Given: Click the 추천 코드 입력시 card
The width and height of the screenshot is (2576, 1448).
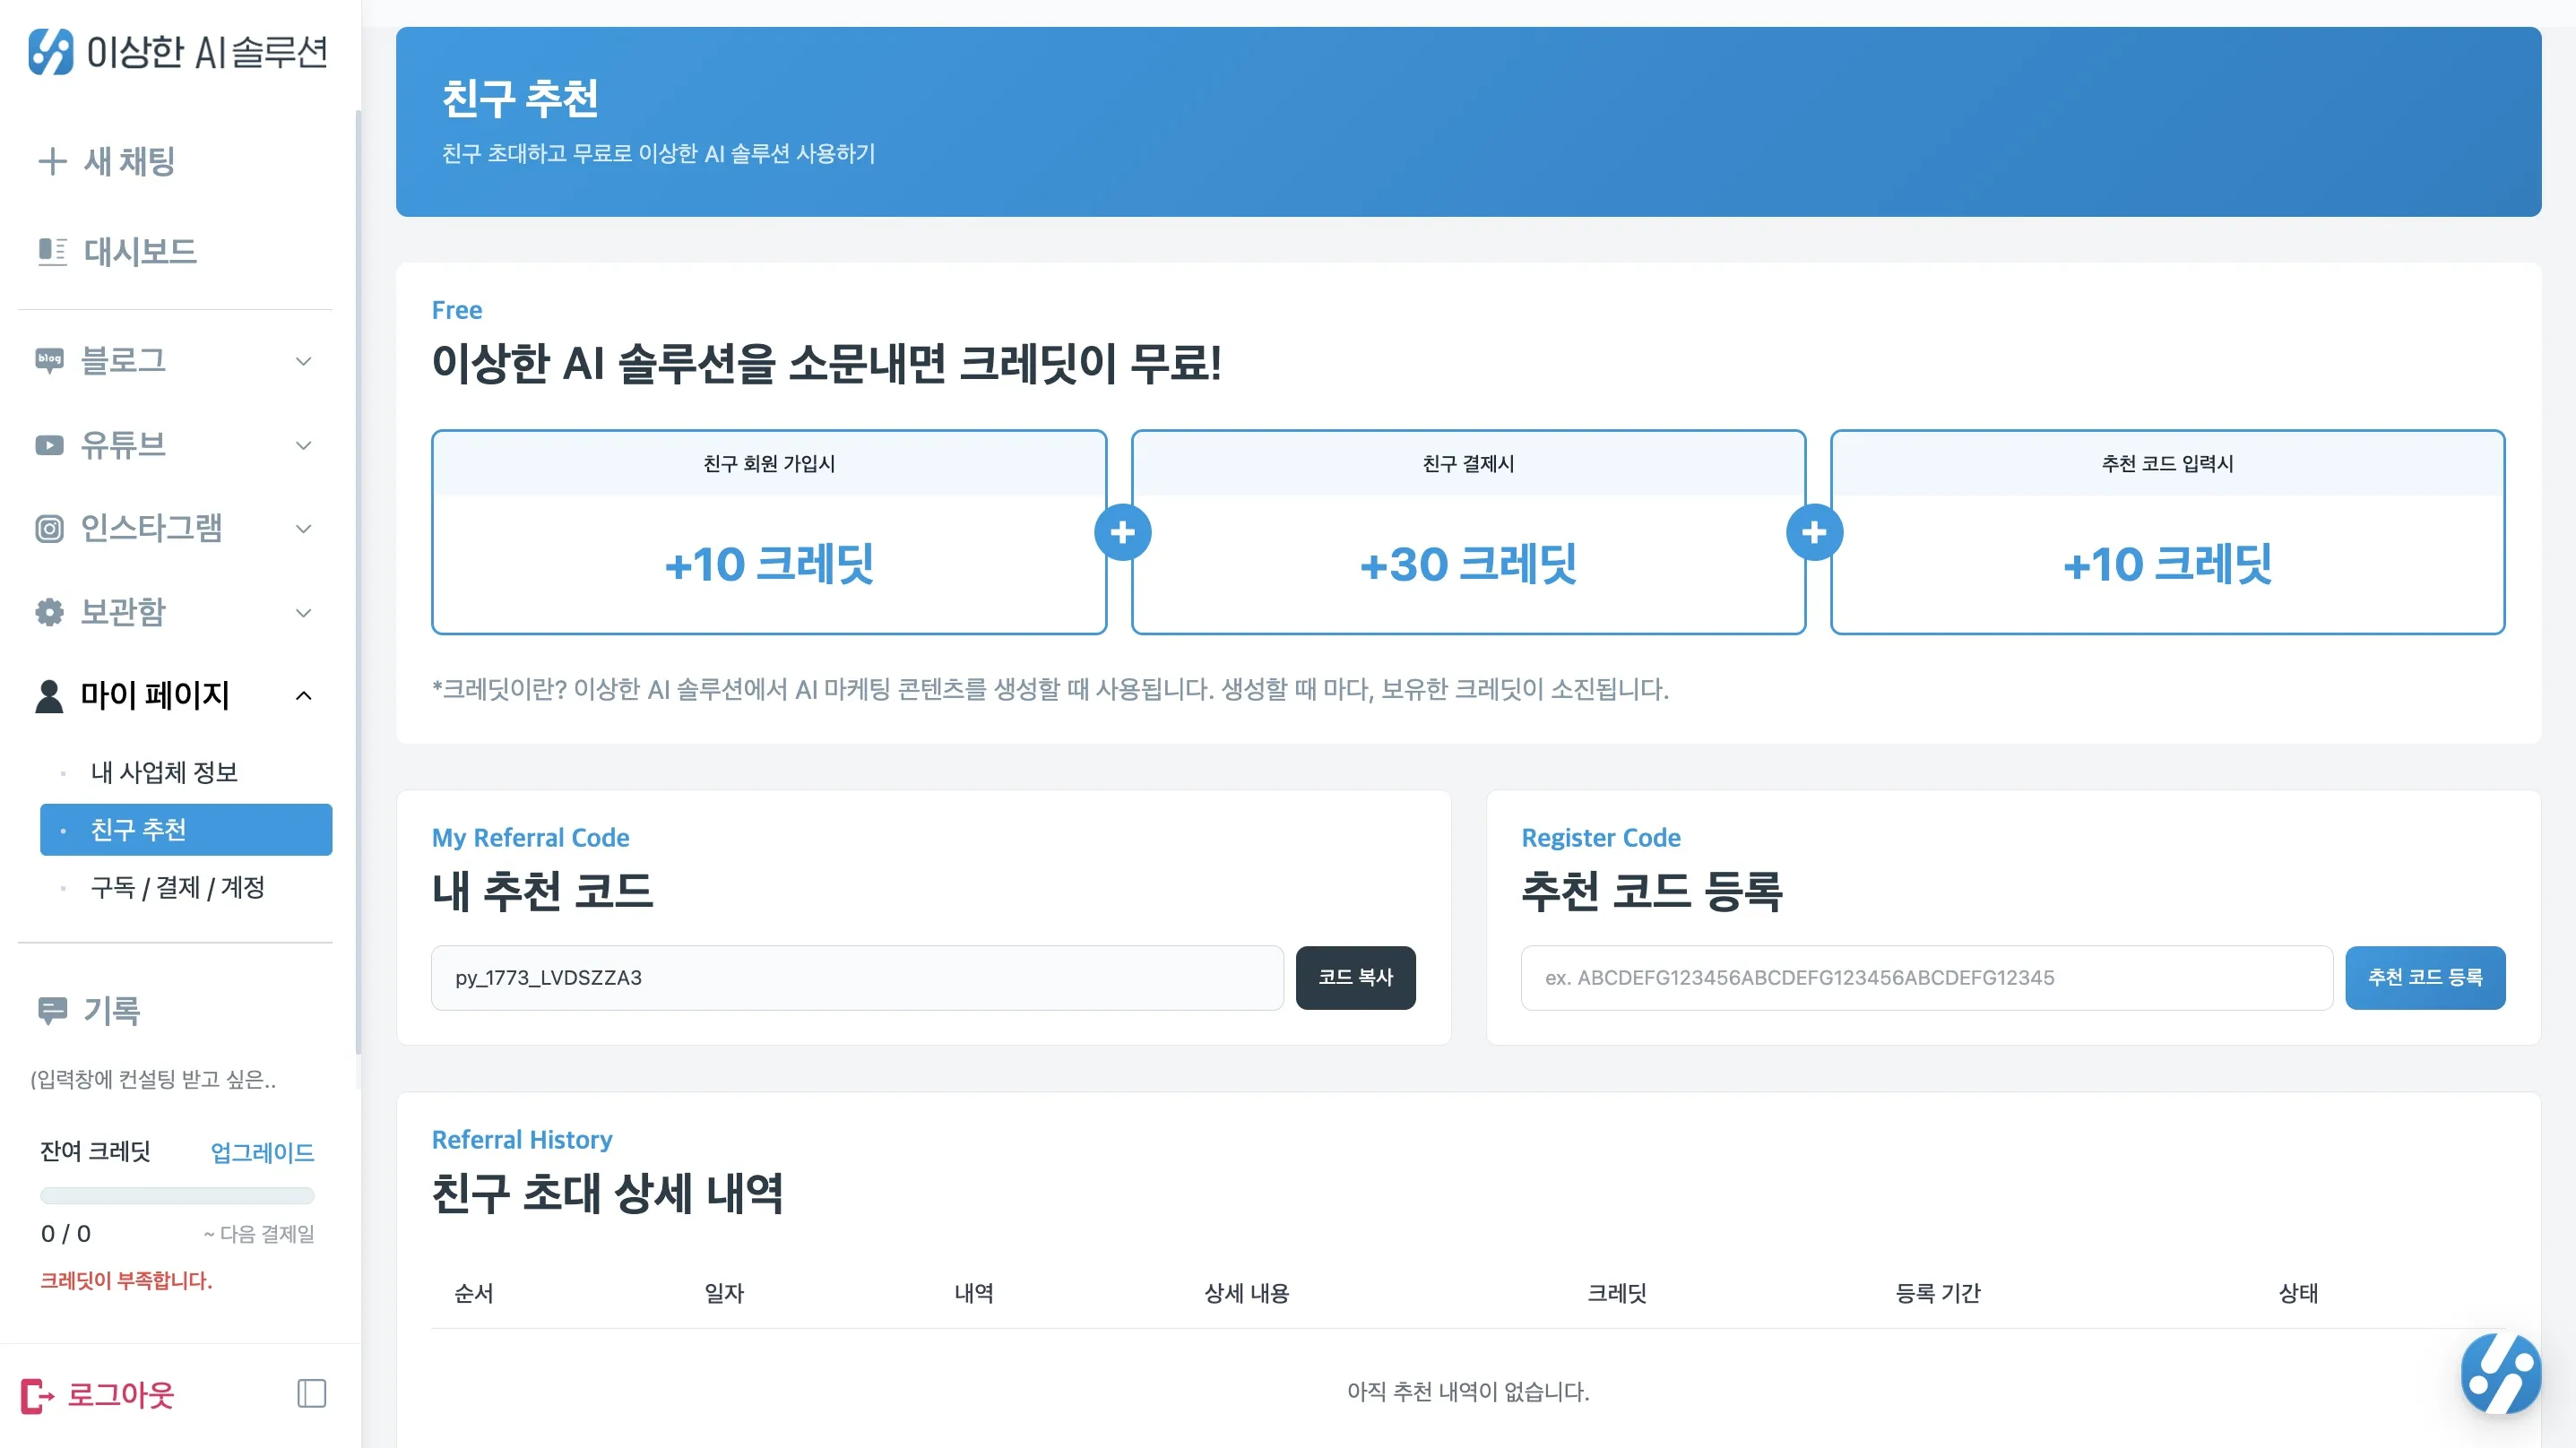Looking at the screenshot, I should pyautogui.click(x=2167, y=532).
